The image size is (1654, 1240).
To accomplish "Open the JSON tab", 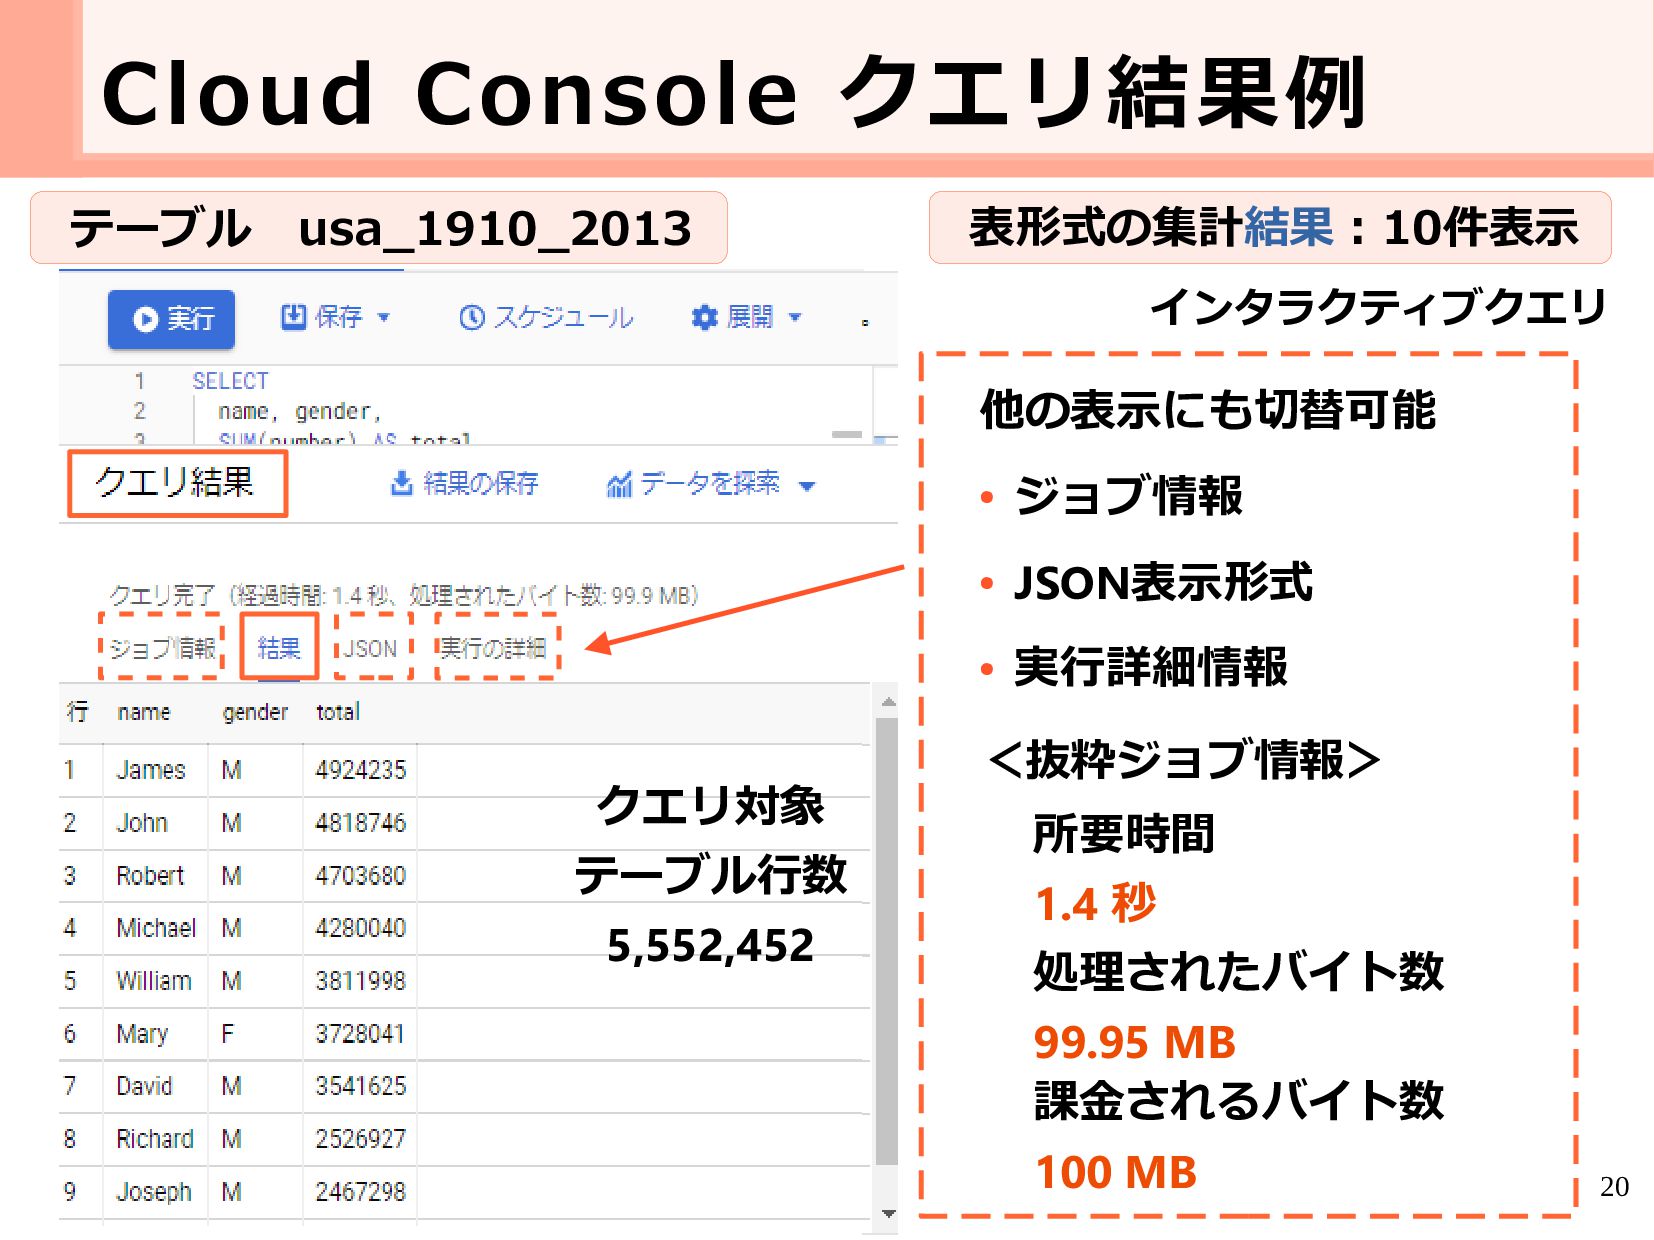I will 371,648.
